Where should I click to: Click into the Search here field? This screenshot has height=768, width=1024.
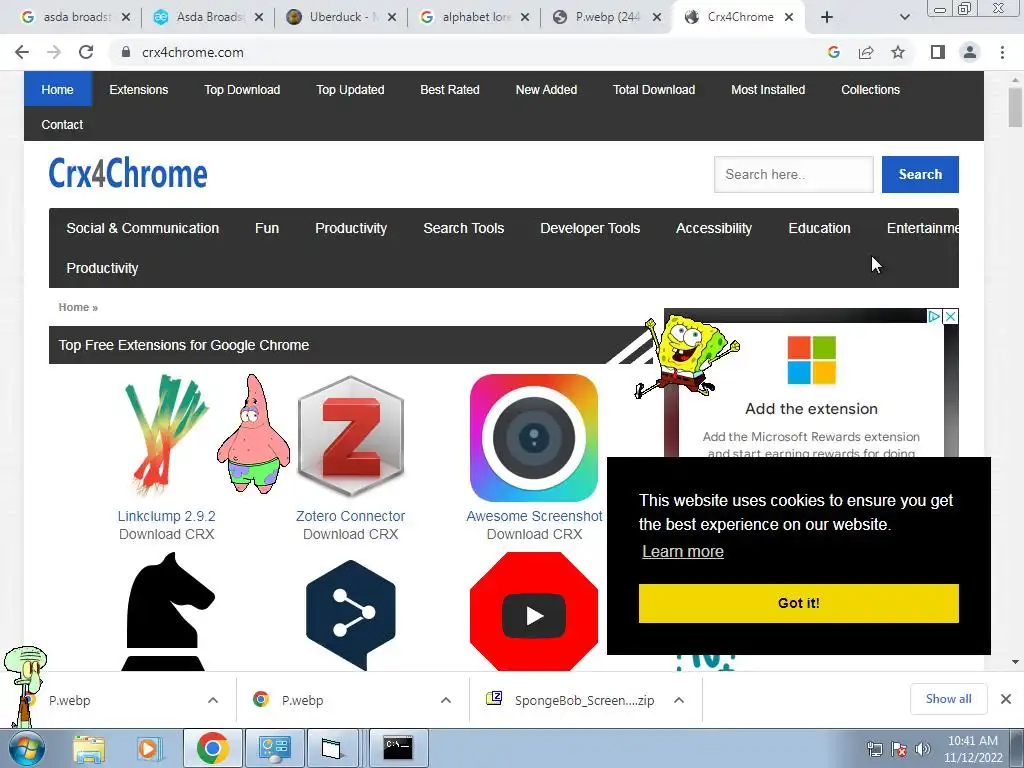tap(793, 174)
